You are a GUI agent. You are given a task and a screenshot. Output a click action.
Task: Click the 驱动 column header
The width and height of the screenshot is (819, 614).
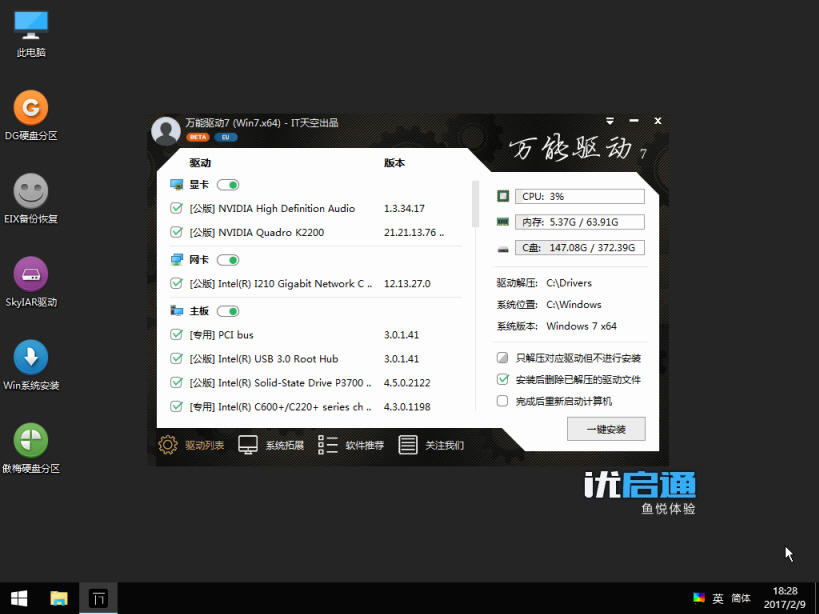click(x=200, y=163)
